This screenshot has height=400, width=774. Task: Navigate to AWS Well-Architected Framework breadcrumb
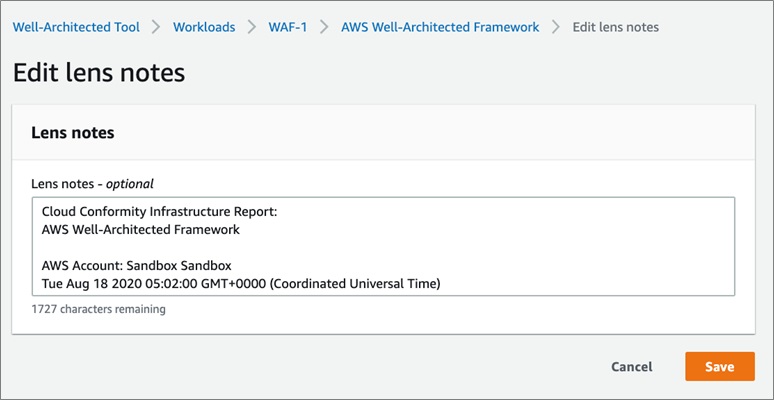440,27
